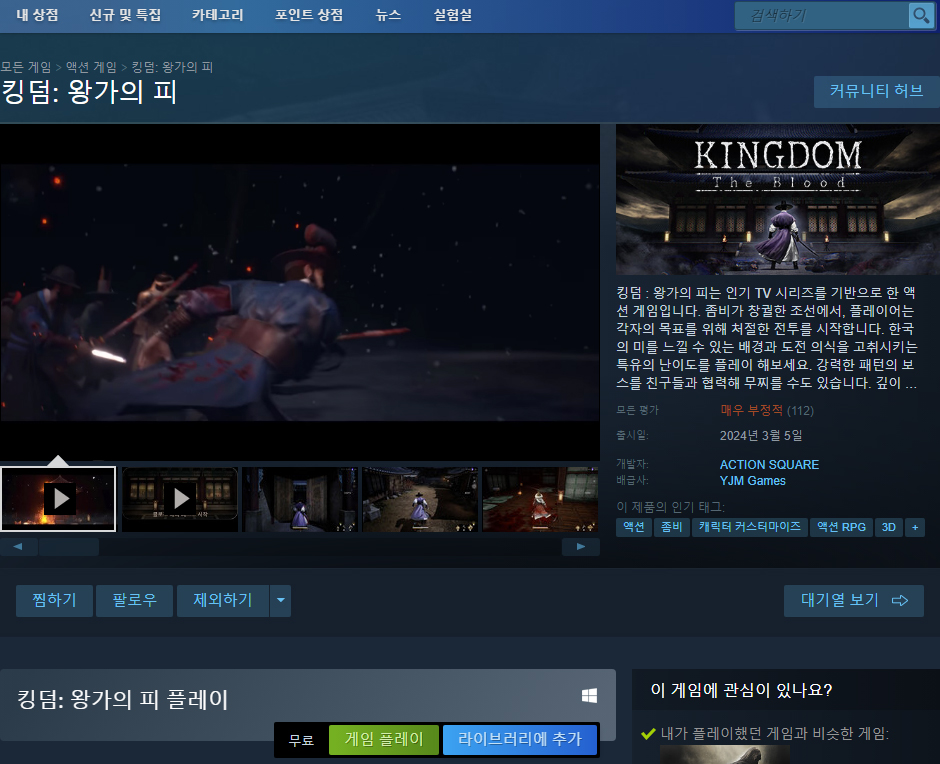Open the Kingdom The Blood header image
This screenshot has height=764, width=940.
coord(778,199)
